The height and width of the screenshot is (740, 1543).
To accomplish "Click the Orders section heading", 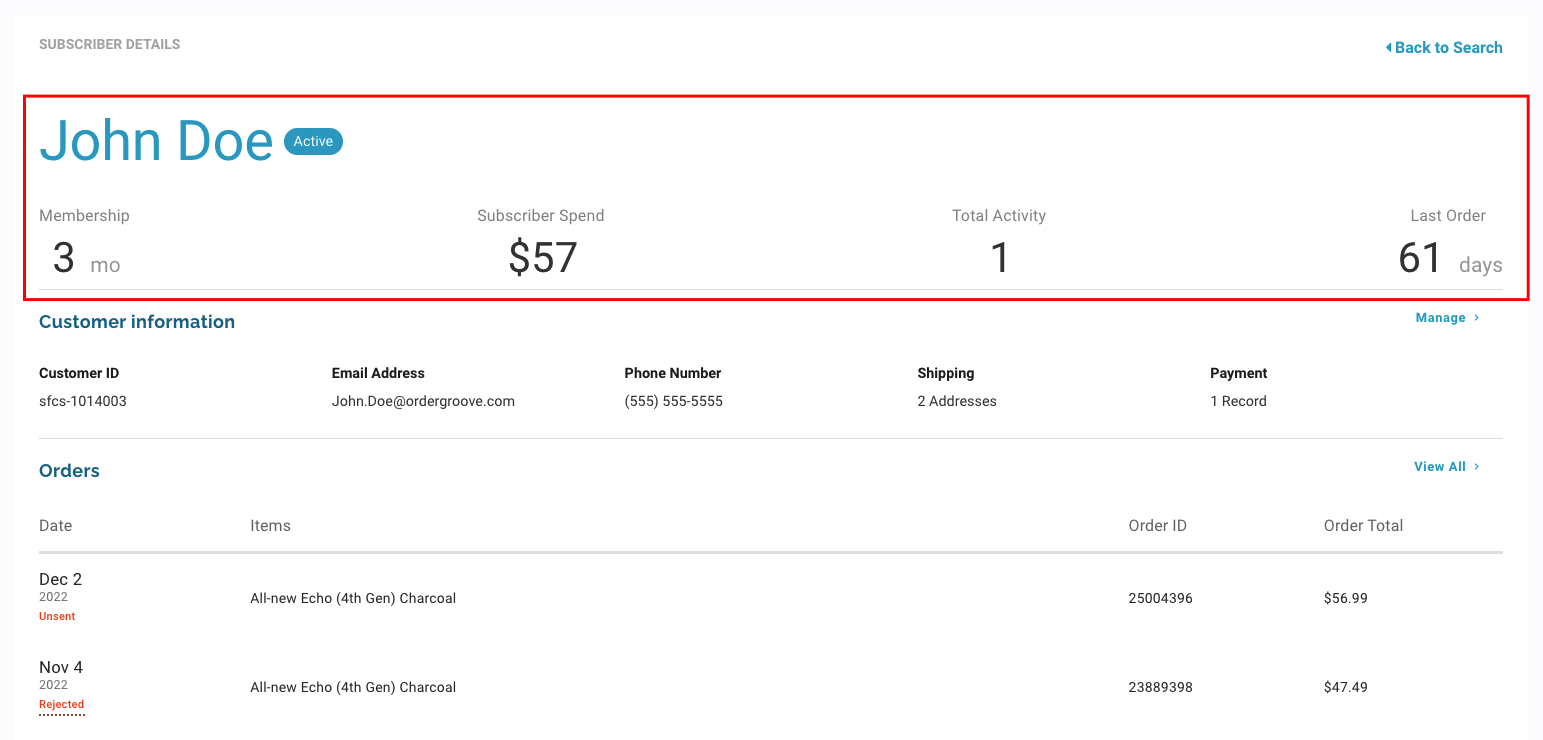I will tap(69, 471).
